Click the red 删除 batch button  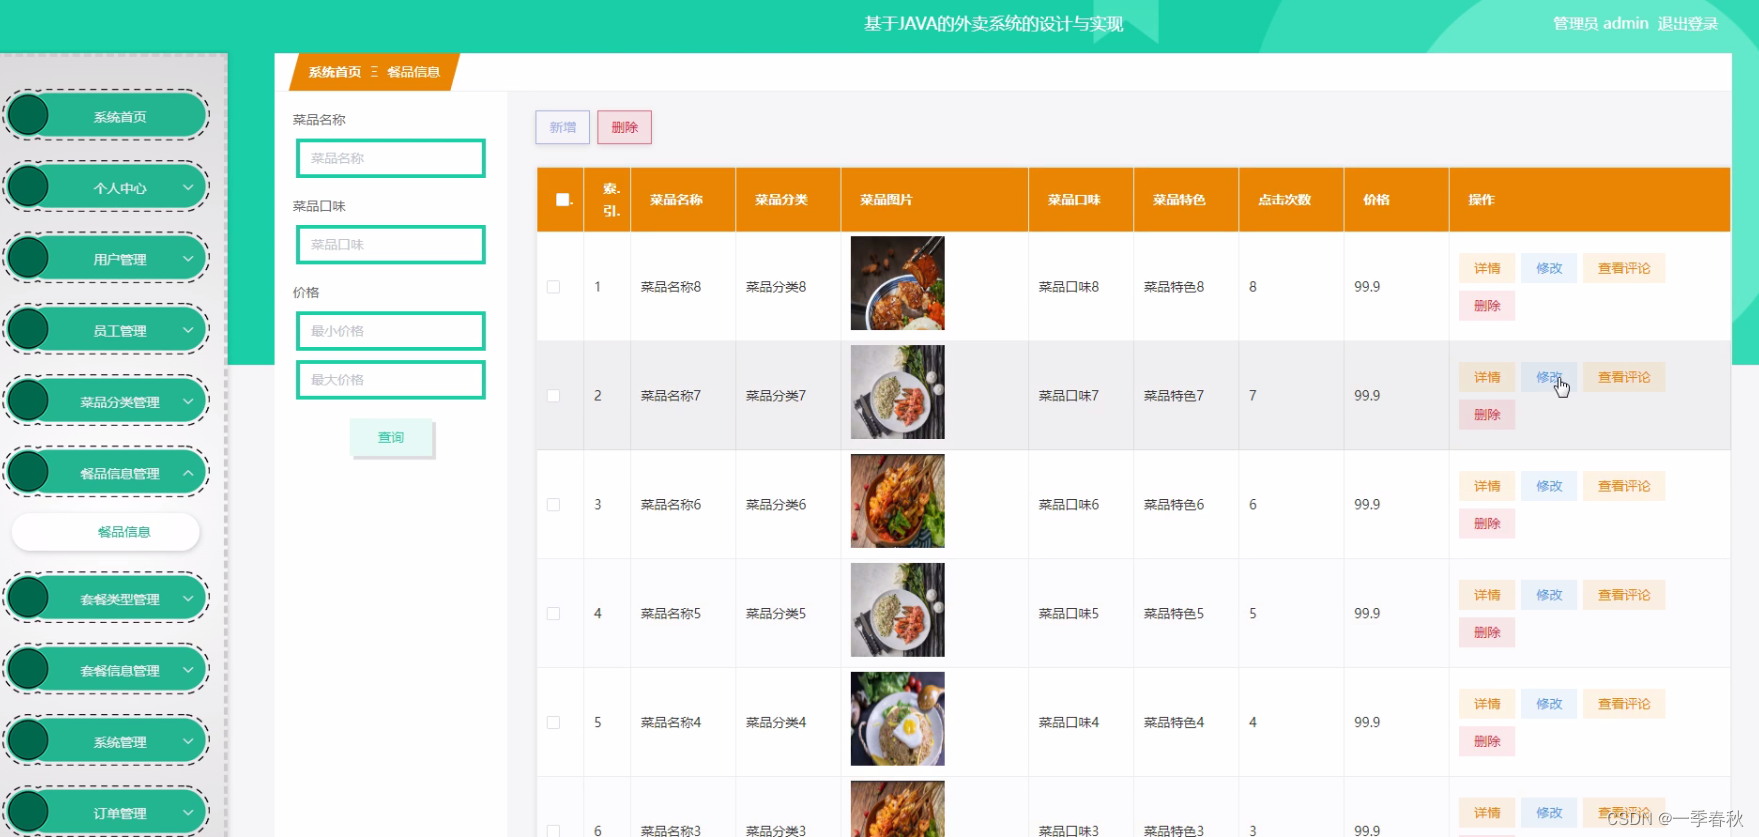tap(624, 127)
